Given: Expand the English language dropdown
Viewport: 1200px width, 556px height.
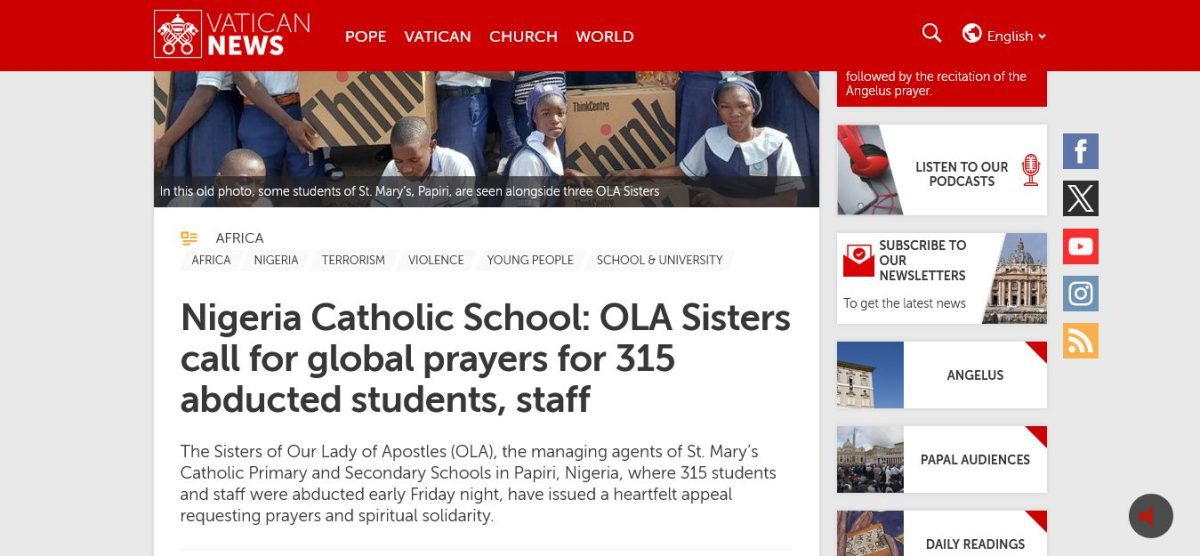Looking at the screenshot, I should coord(1016,36).
